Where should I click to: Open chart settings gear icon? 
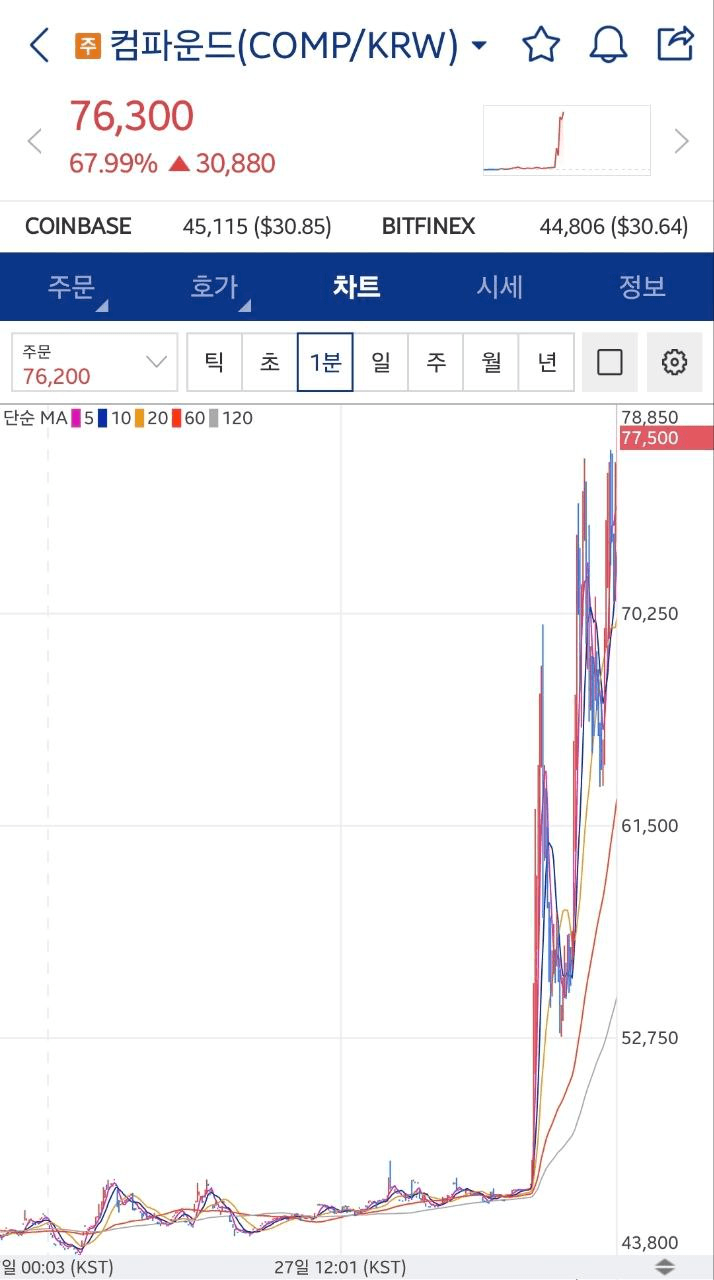click(675, 362)
